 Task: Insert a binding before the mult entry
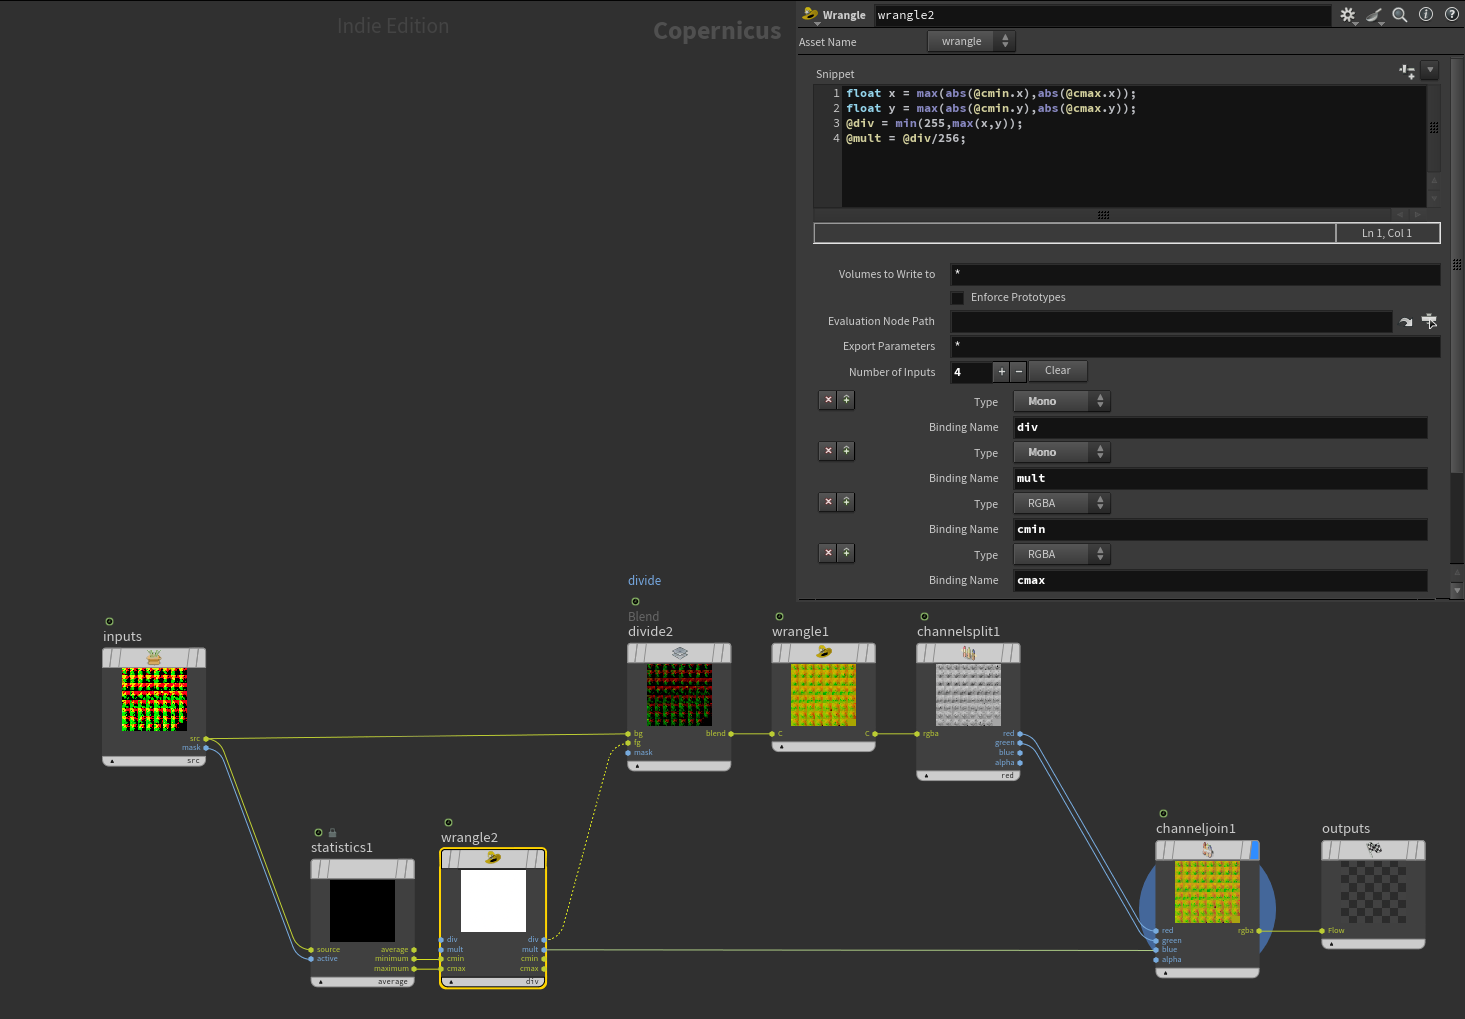tap(846, 450)
